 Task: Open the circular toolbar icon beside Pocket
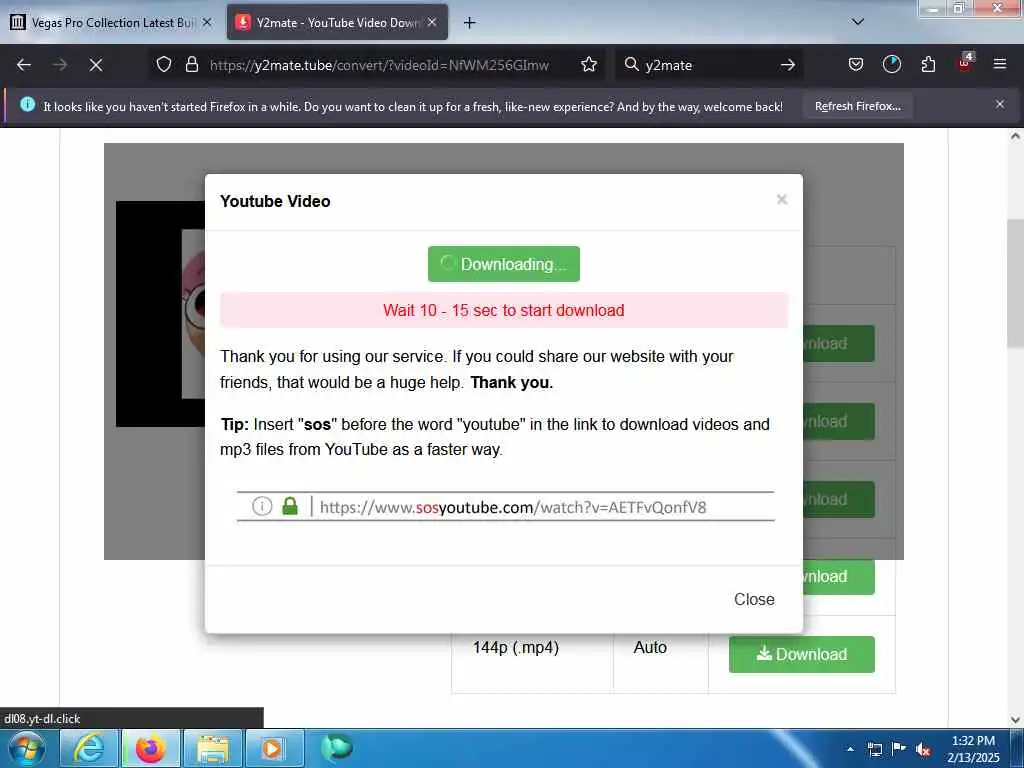click(x=891, y=64)
